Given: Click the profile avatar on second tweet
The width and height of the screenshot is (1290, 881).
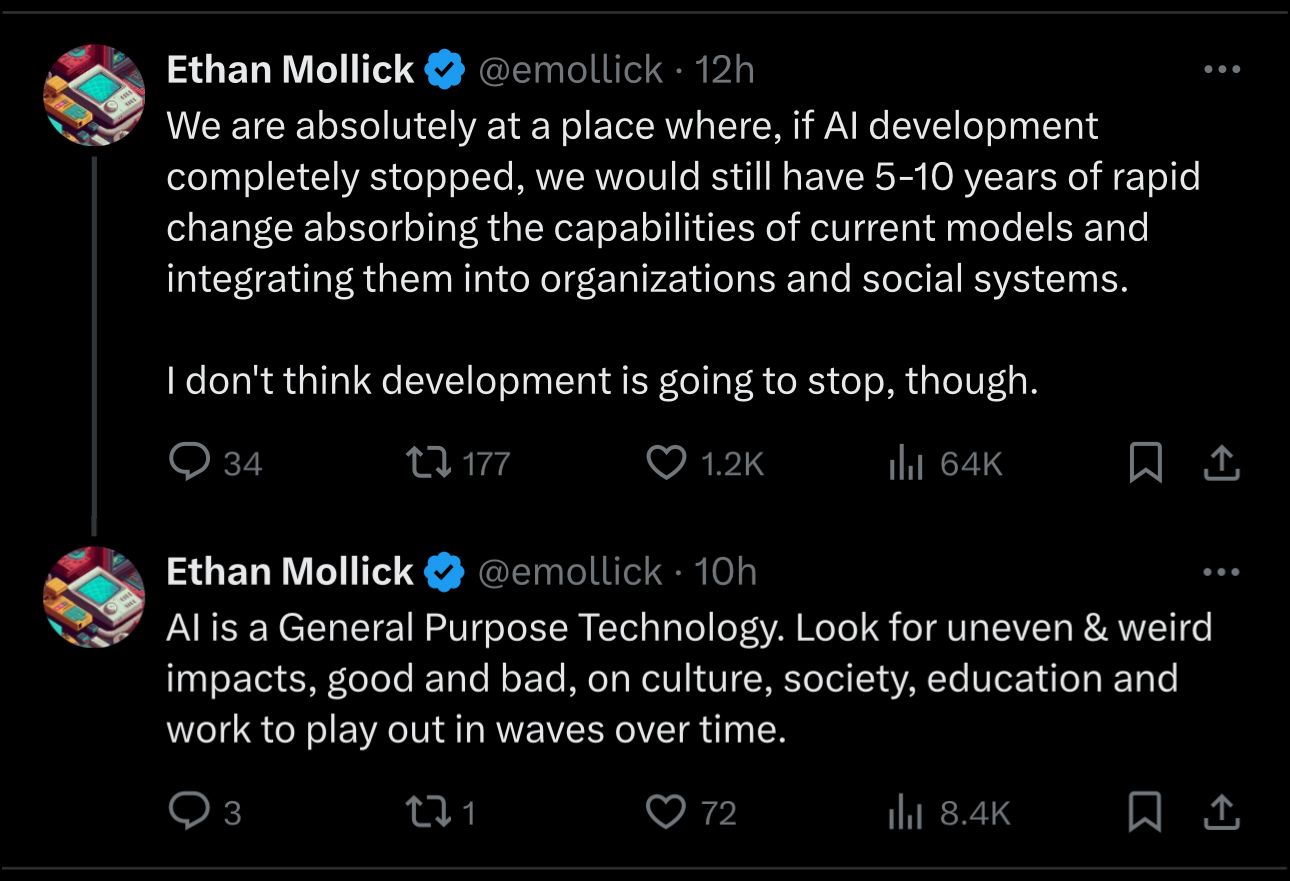Looking at the screenshot, I should point(94,597).
